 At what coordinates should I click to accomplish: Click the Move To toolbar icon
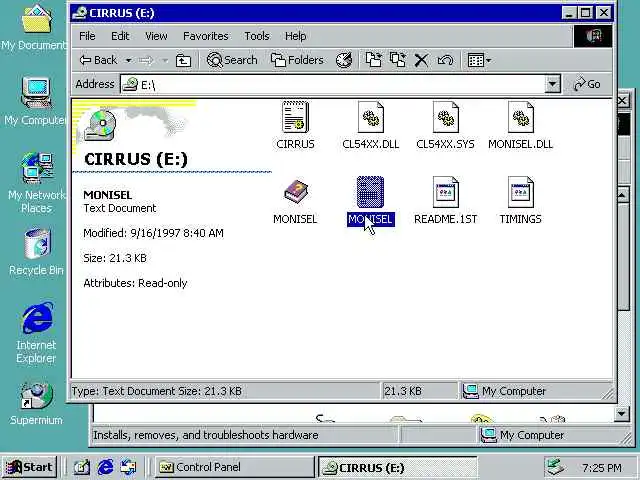coord(373,60)
